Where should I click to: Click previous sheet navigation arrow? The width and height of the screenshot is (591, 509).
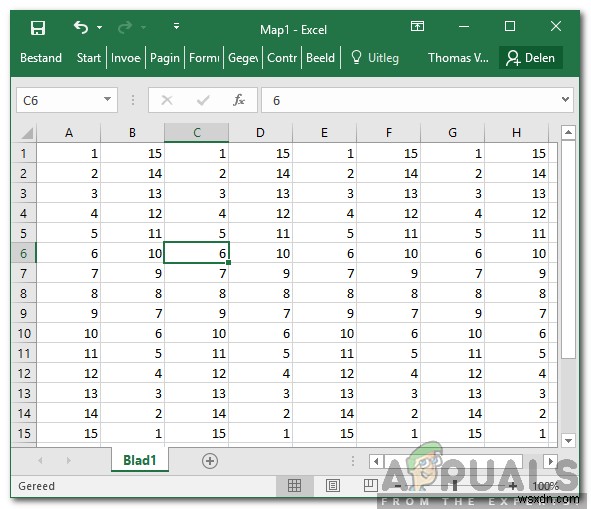click(x=40, y=460)
